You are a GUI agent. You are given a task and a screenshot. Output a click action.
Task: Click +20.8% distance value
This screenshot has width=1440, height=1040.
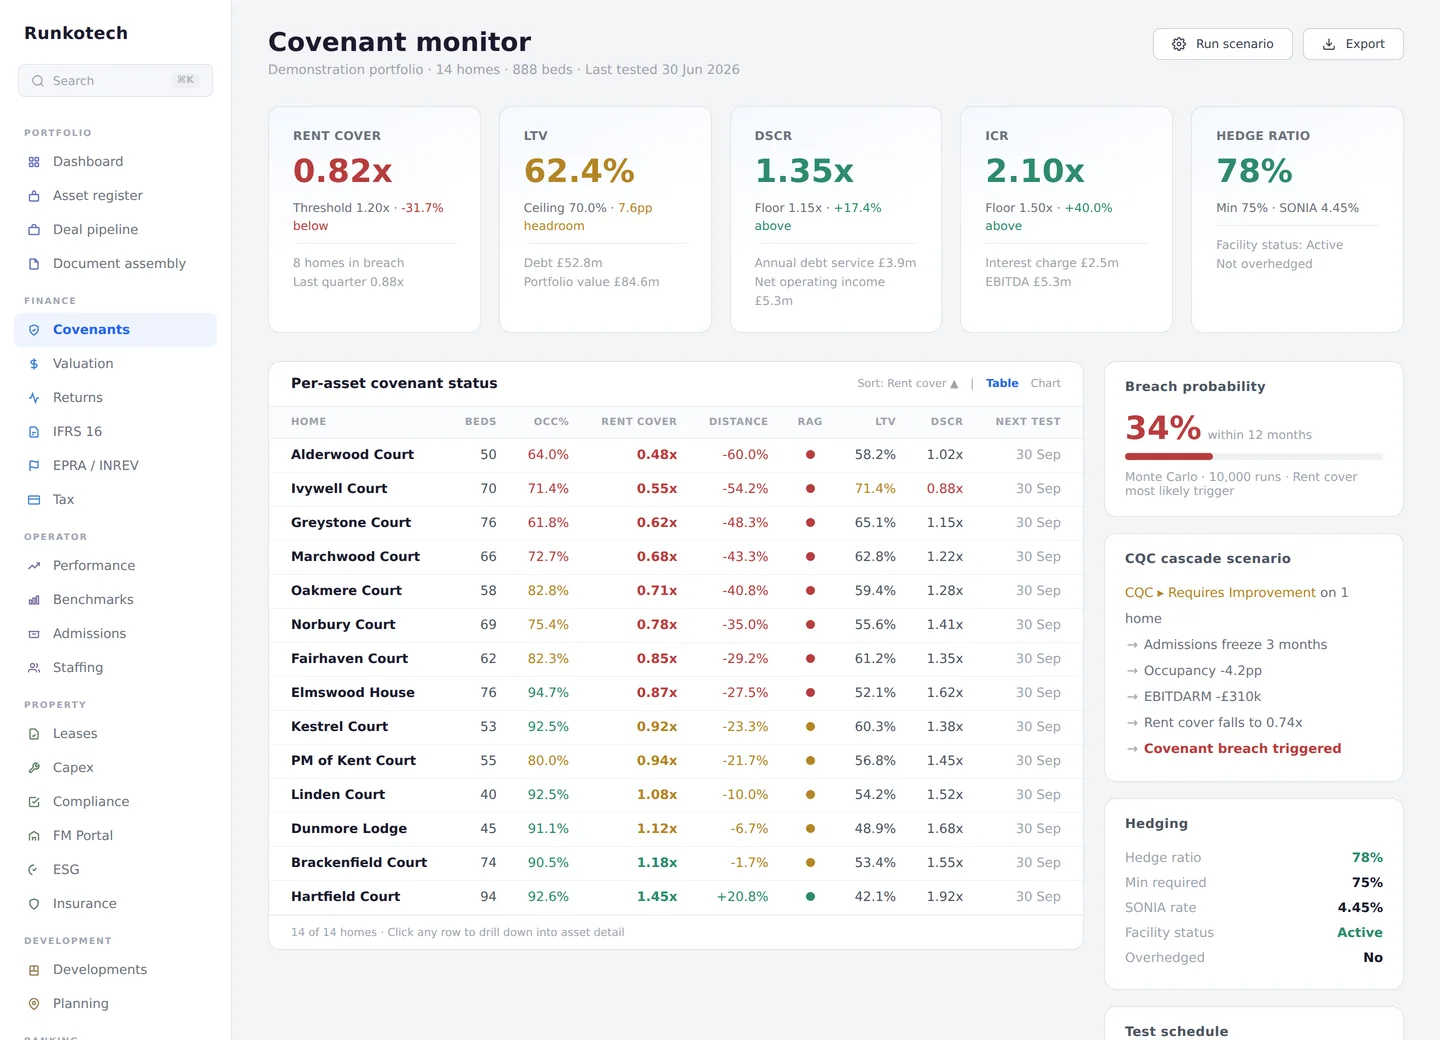point(742,897)
